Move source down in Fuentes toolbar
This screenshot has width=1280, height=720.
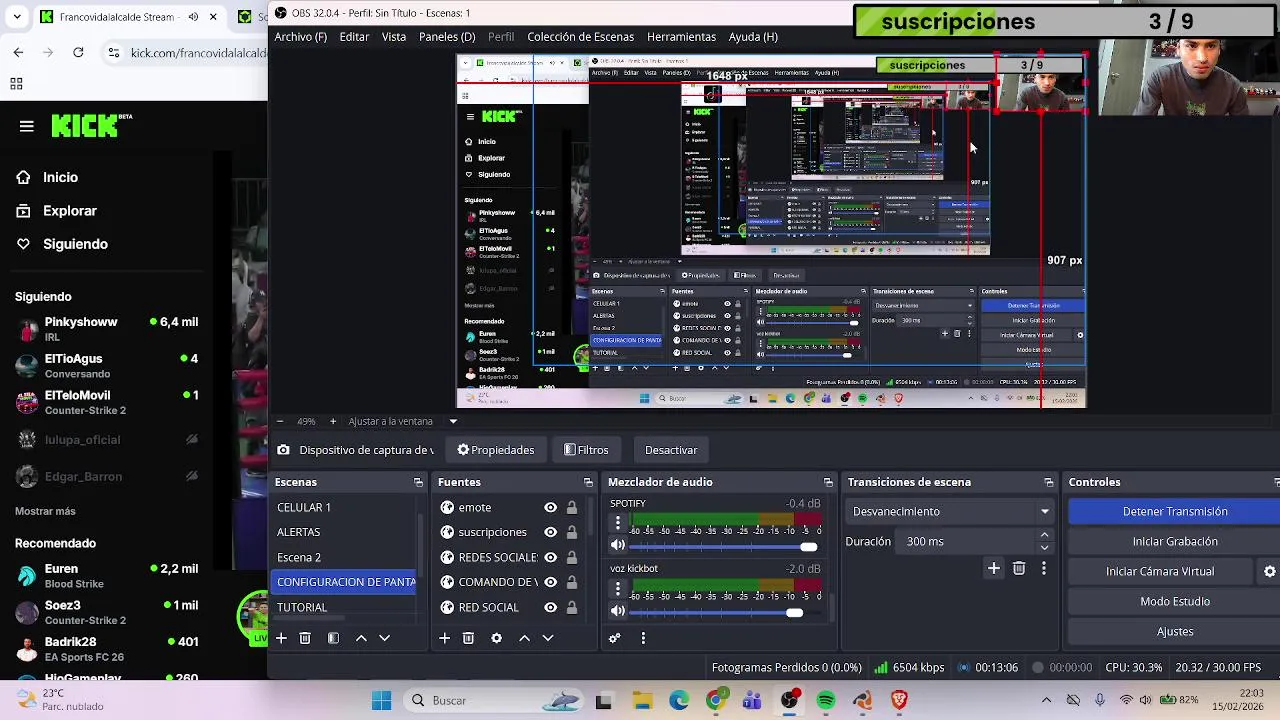(x=547, y=638)
